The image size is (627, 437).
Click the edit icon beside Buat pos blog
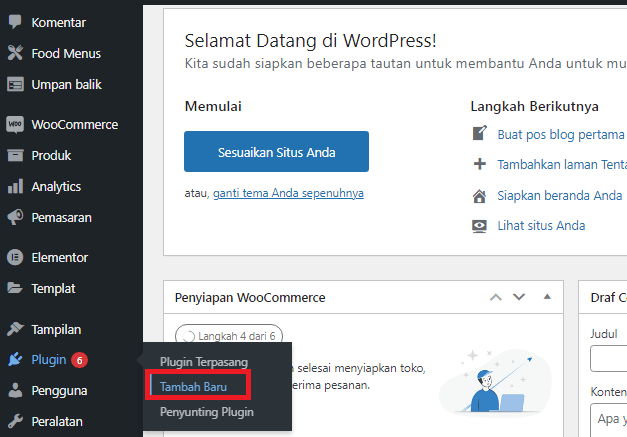480,133
